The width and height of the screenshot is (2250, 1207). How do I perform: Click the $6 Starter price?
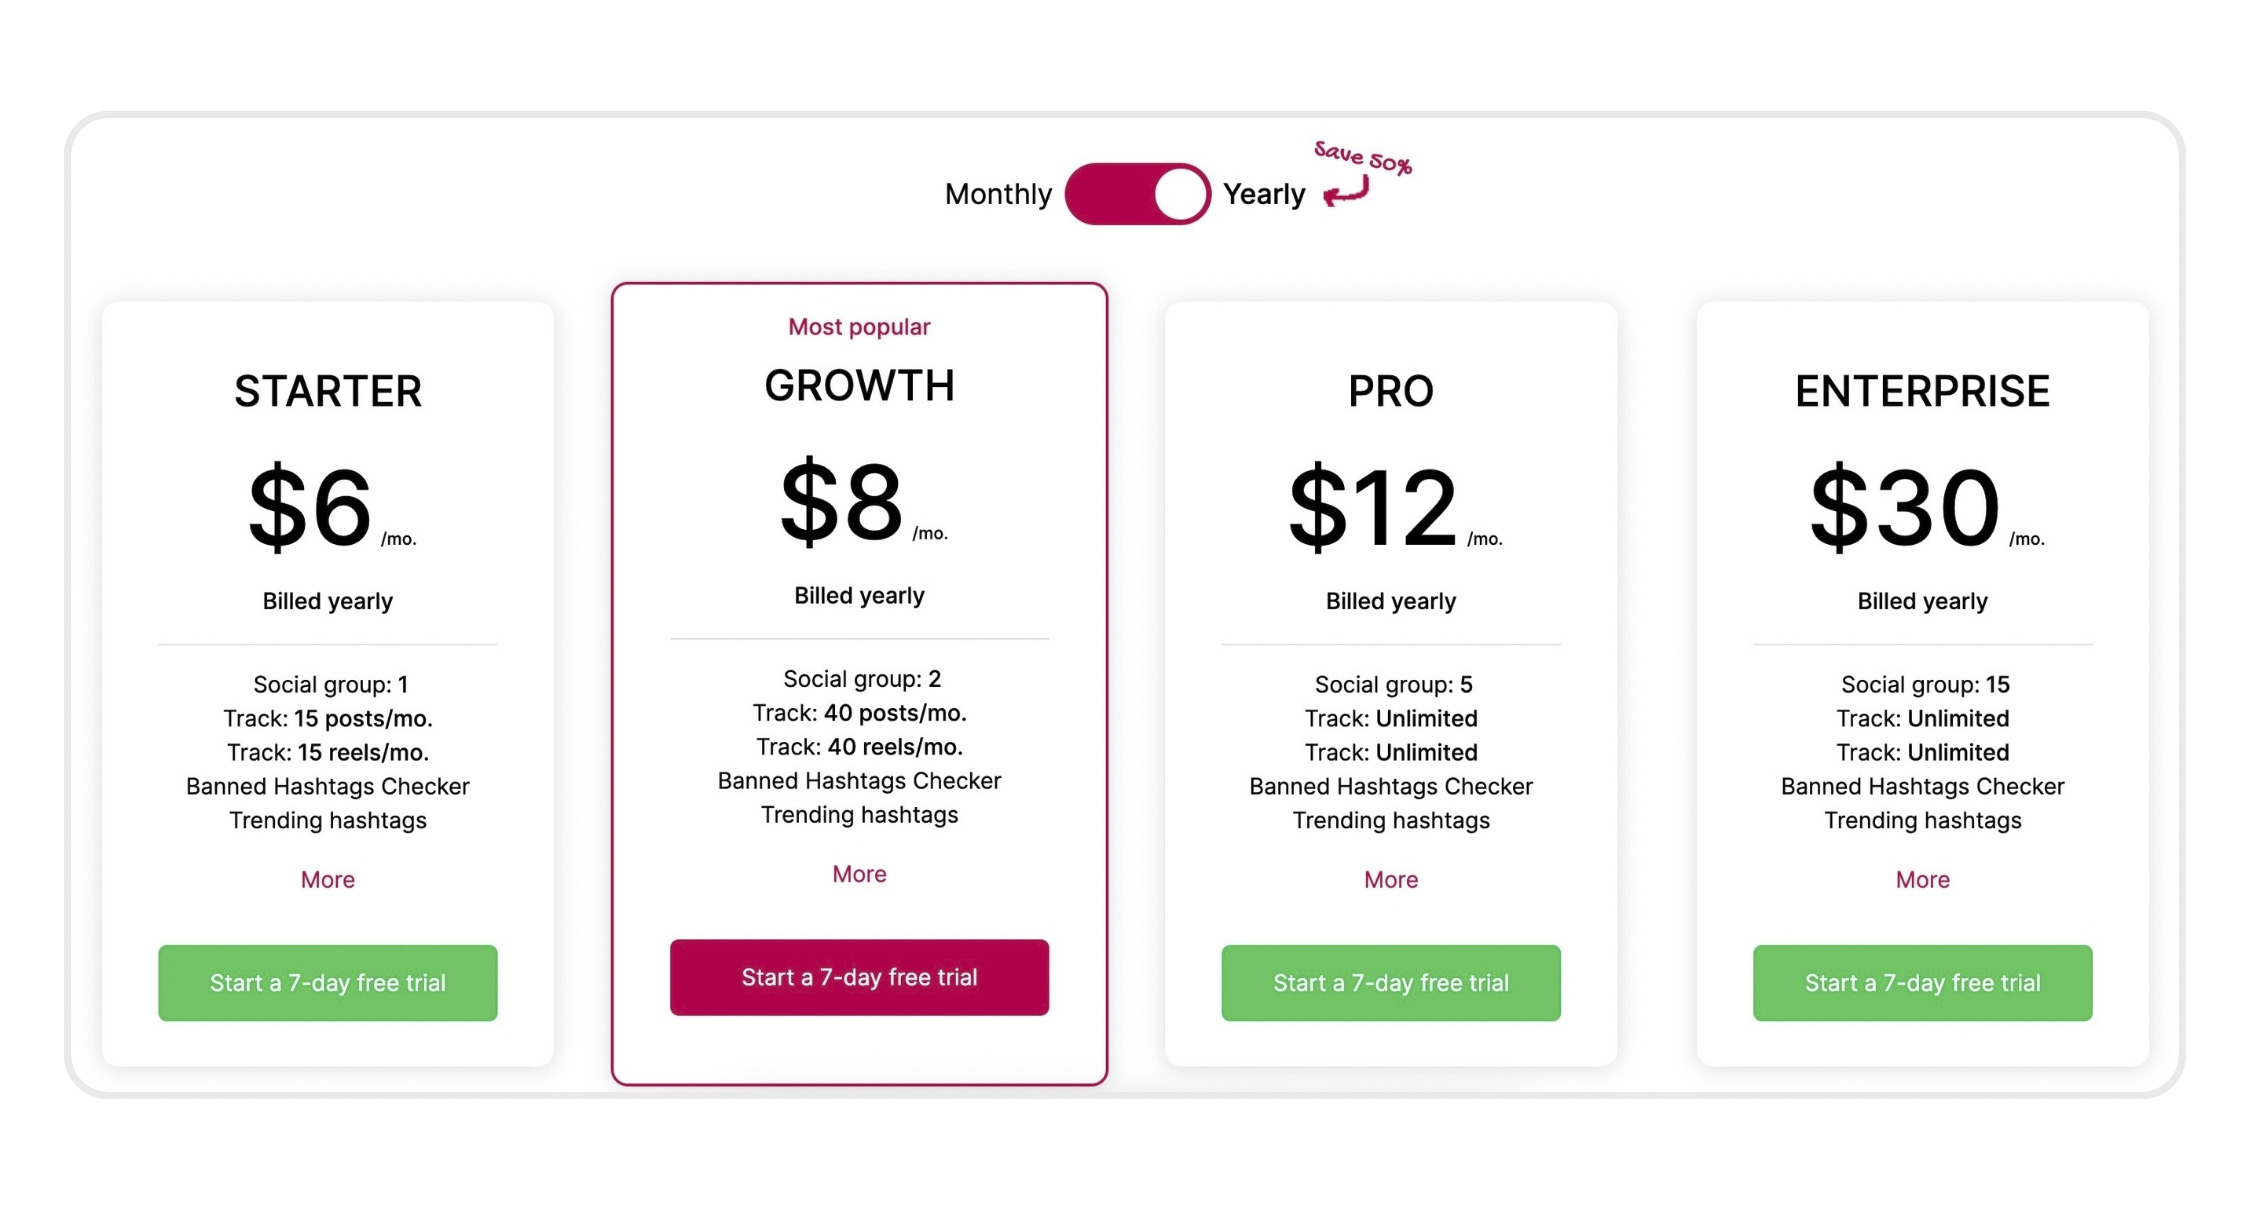tap(310, 507)
